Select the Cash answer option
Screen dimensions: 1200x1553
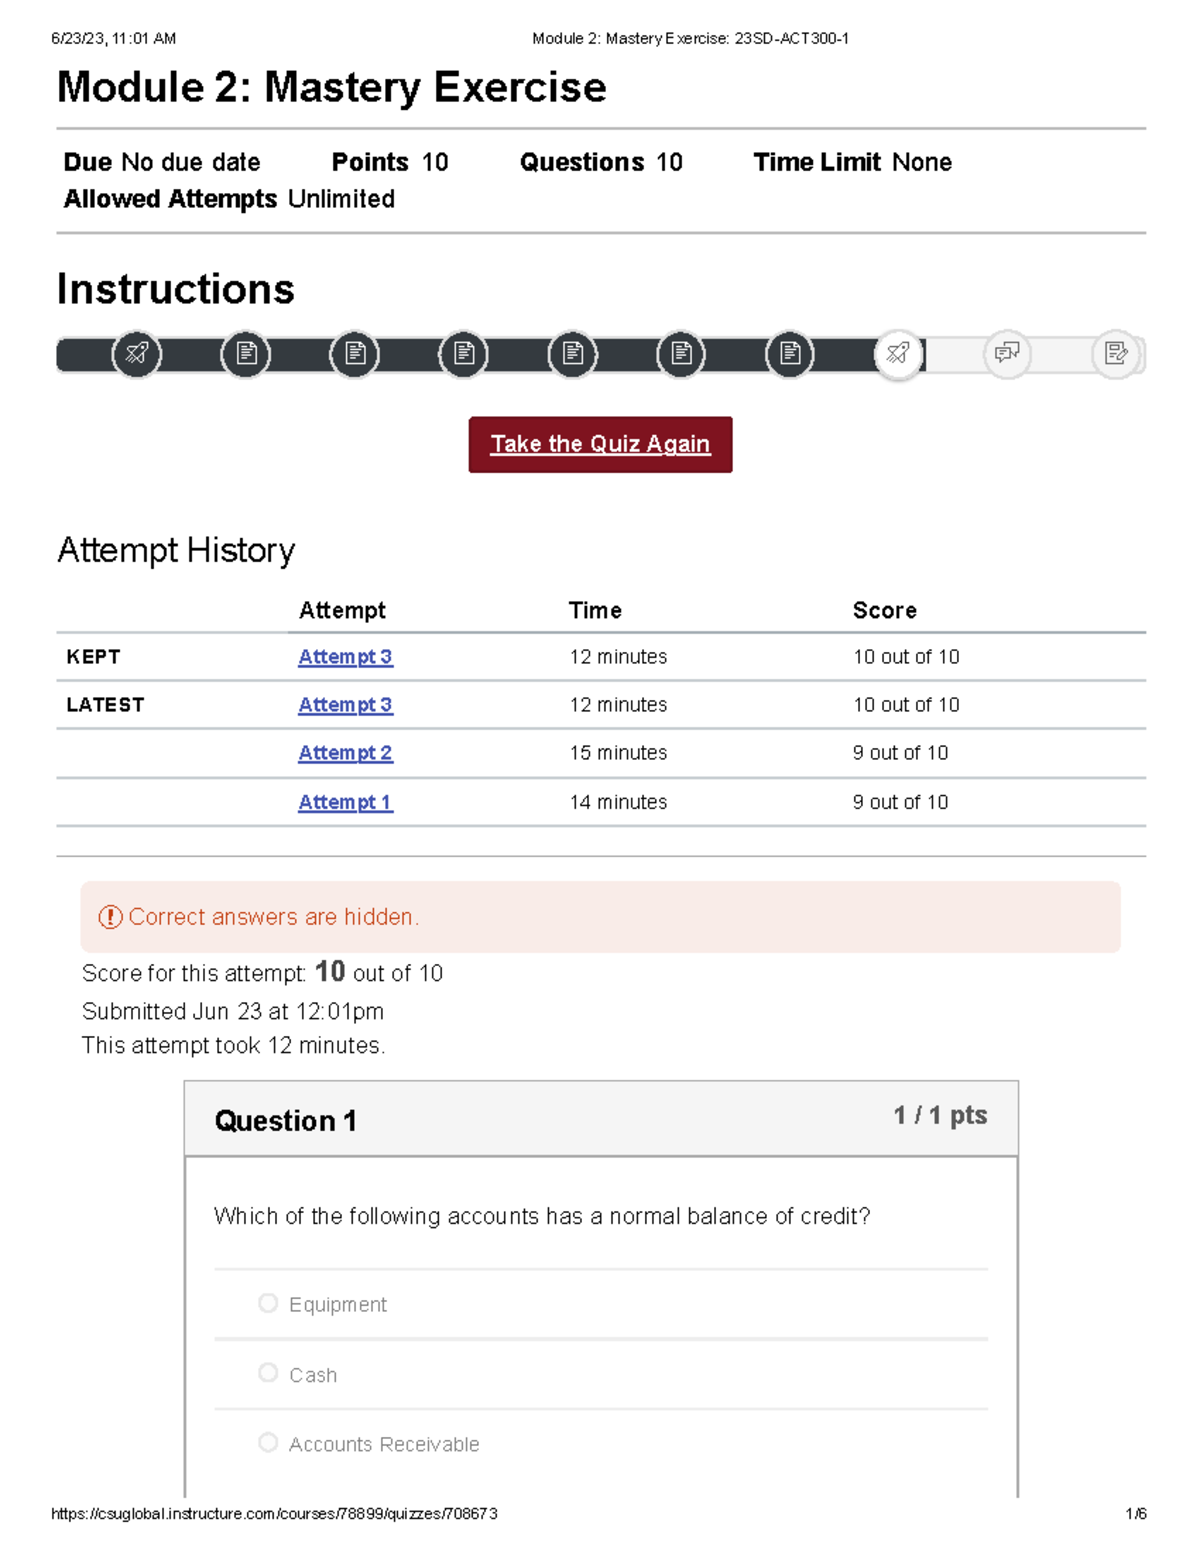pos(268,1373)
